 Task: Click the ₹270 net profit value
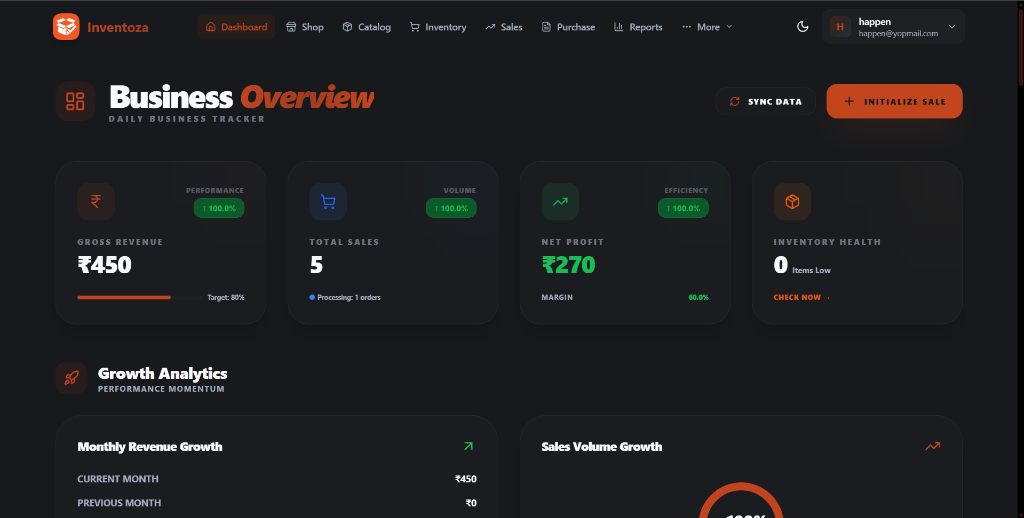(568, 265)
